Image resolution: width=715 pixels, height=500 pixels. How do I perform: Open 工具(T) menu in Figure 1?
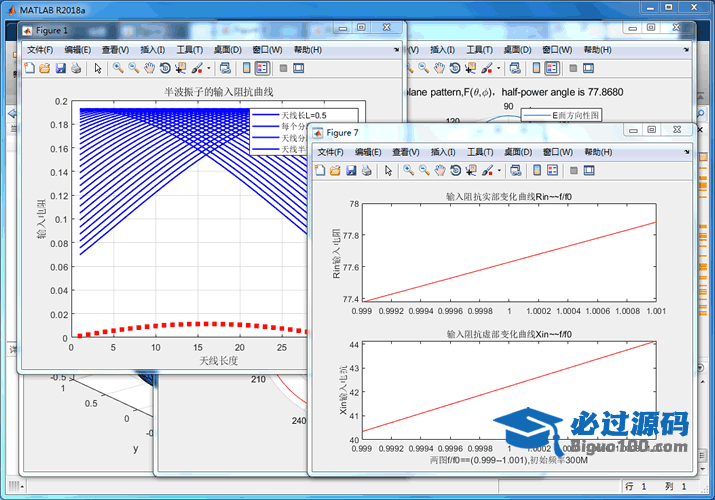pyautogui.click(x=190, y=50)
